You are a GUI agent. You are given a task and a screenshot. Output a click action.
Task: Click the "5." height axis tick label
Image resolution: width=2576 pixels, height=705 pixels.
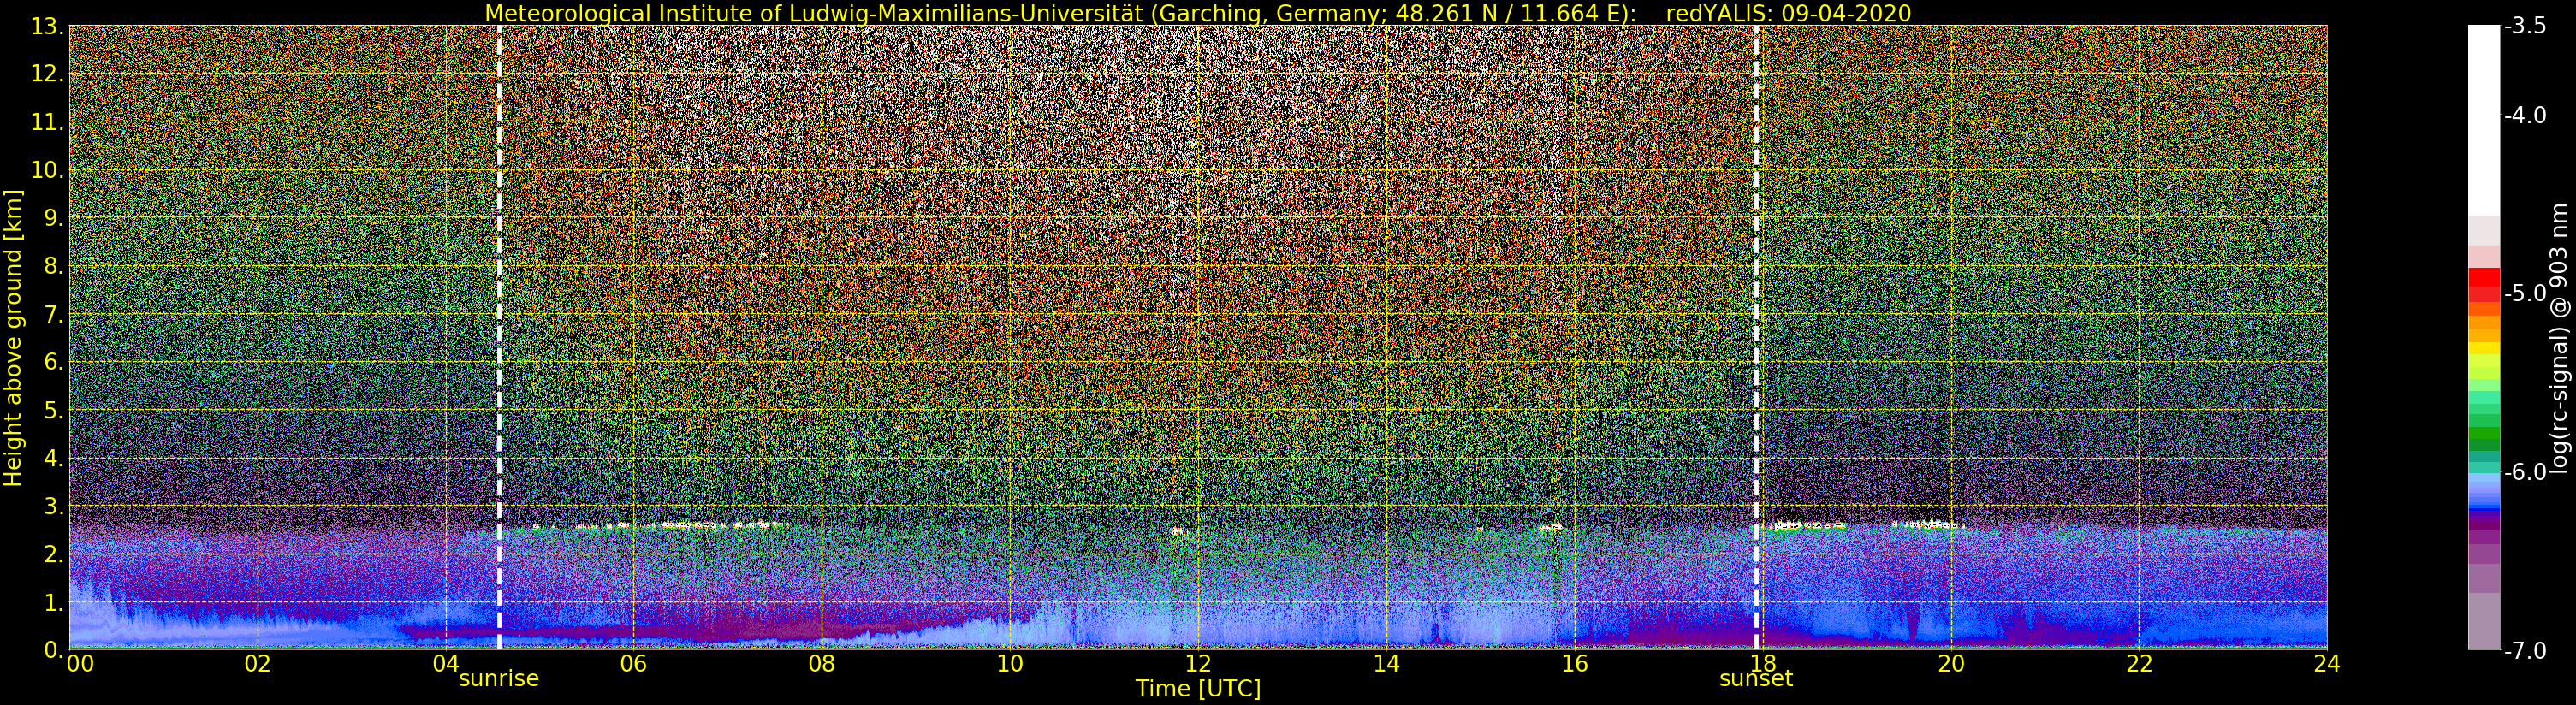(x=54, y=410)
